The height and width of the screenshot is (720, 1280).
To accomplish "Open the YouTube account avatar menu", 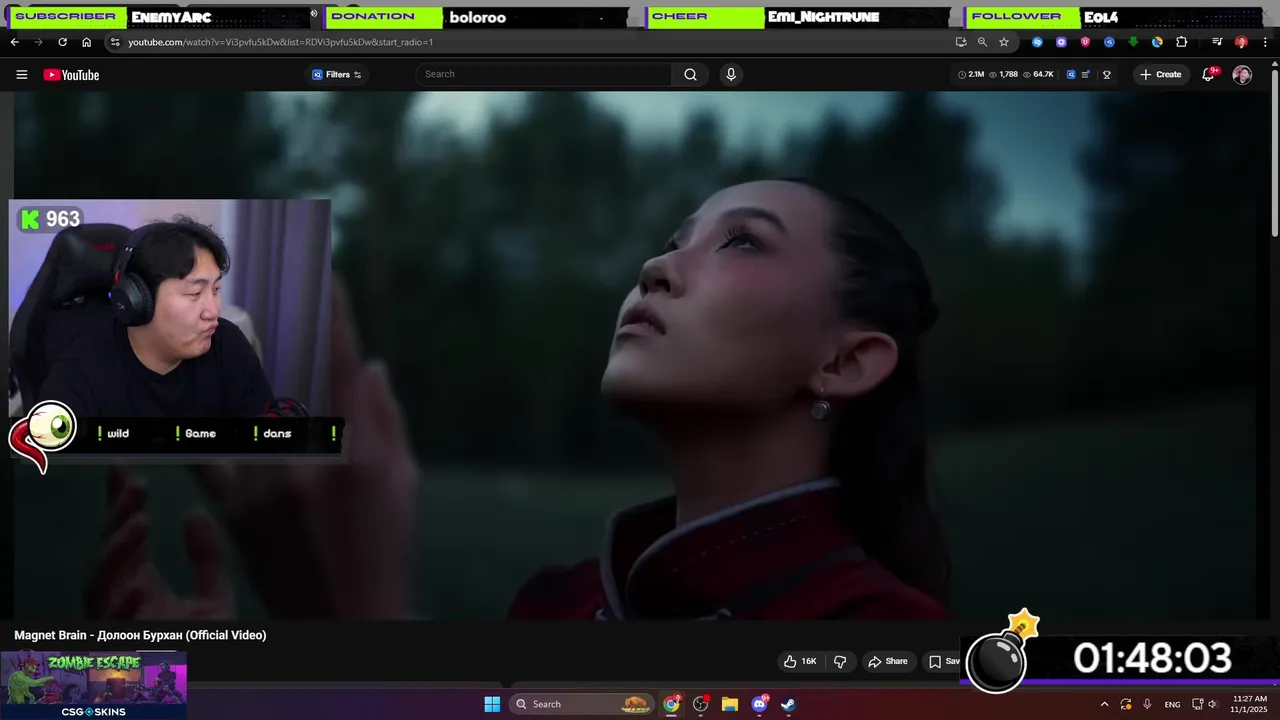I will pyautogui.click(x=1242, y=75).
